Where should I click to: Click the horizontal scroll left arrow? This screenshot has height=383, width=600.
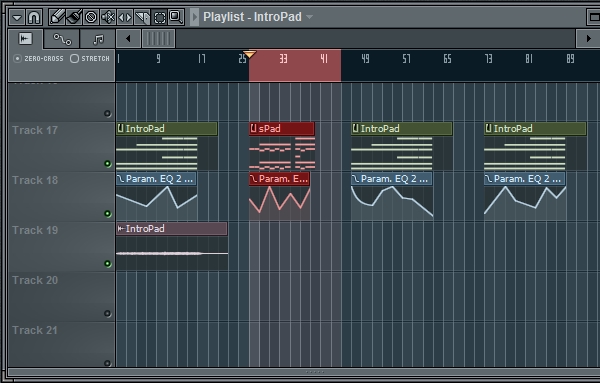(128, 39)
